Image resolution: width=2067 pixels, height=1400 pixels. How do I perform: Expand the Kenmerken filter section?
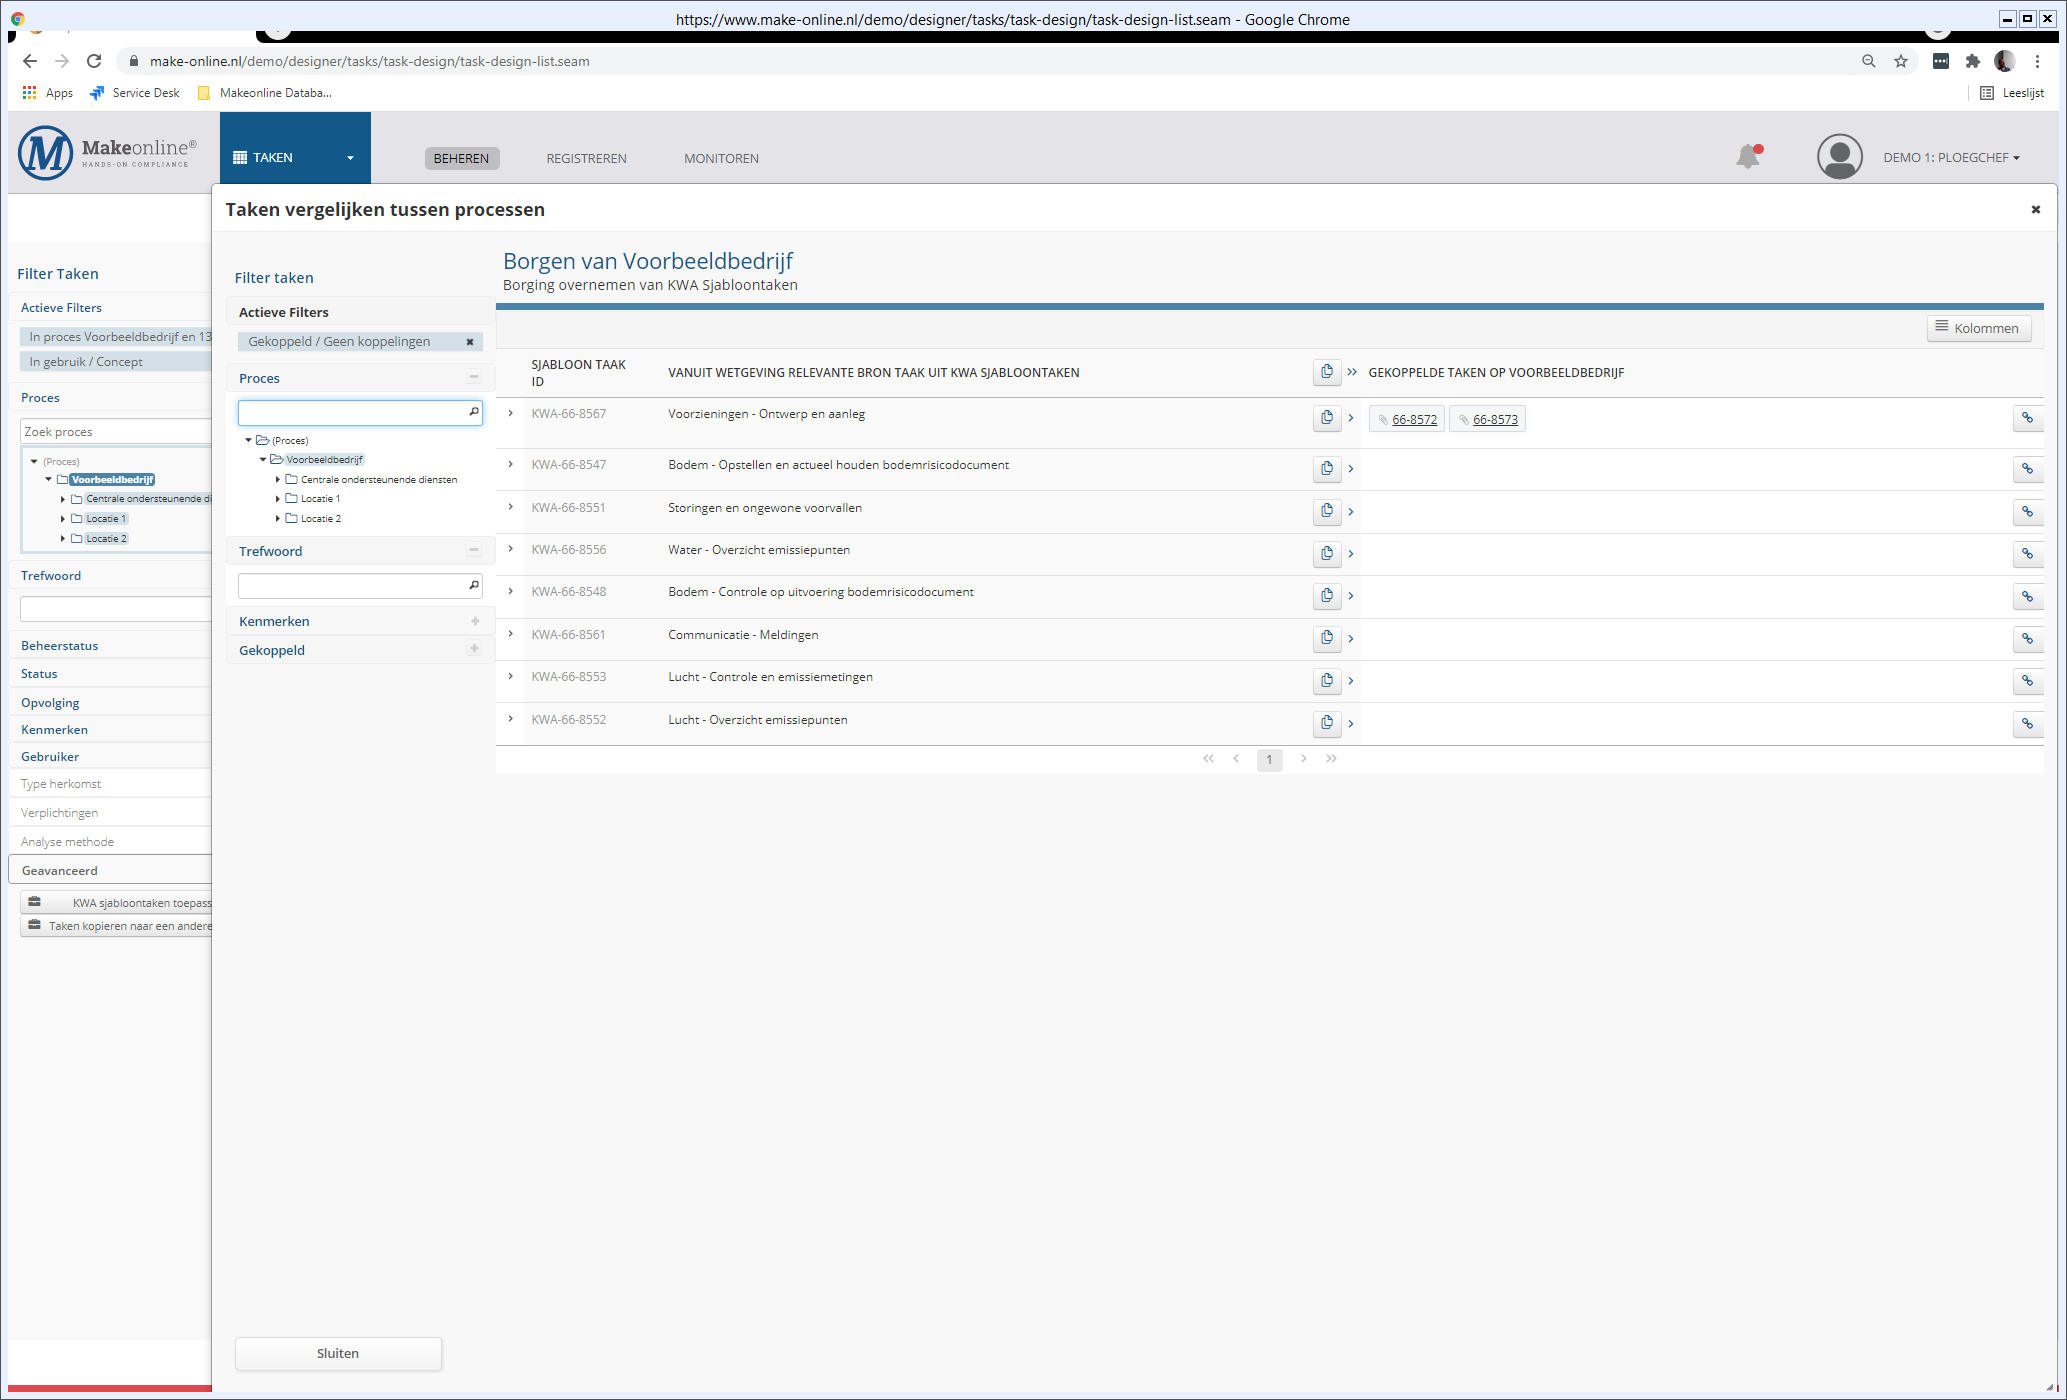point(474,621)
